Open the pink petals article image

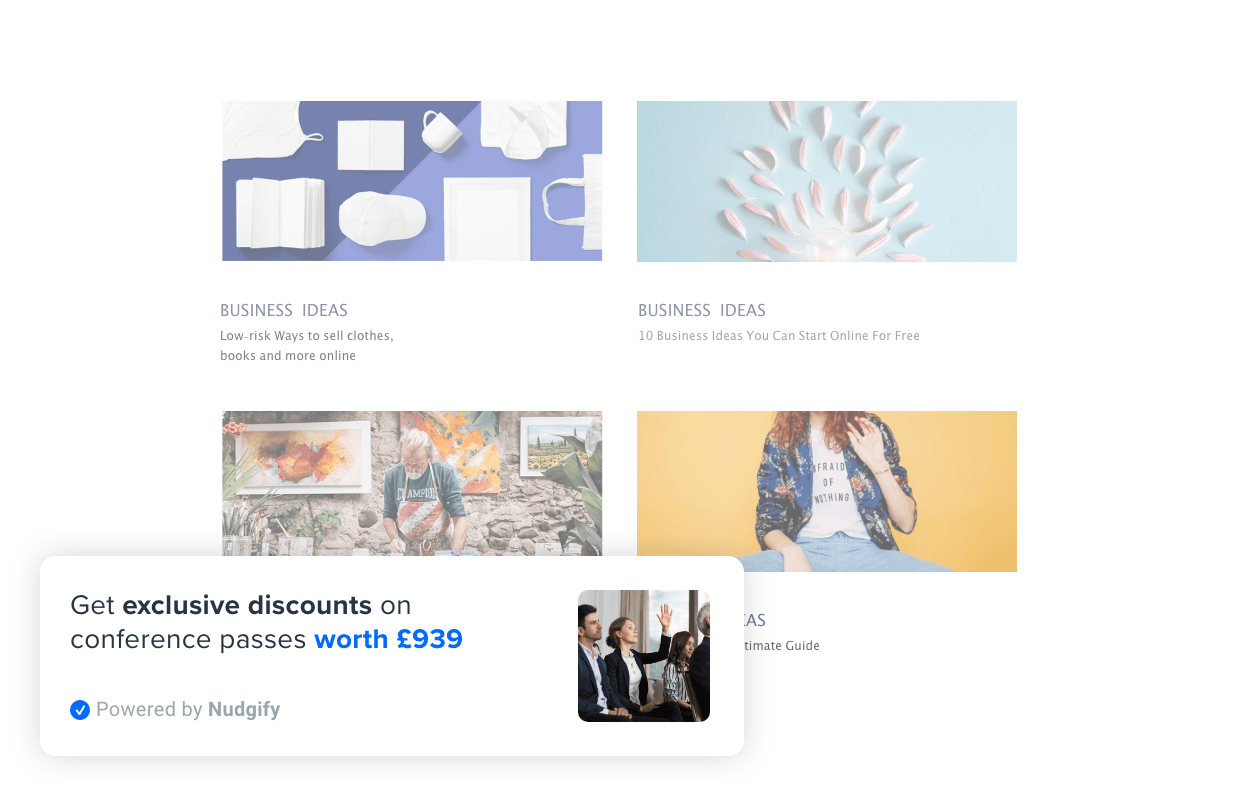(827, 181)
